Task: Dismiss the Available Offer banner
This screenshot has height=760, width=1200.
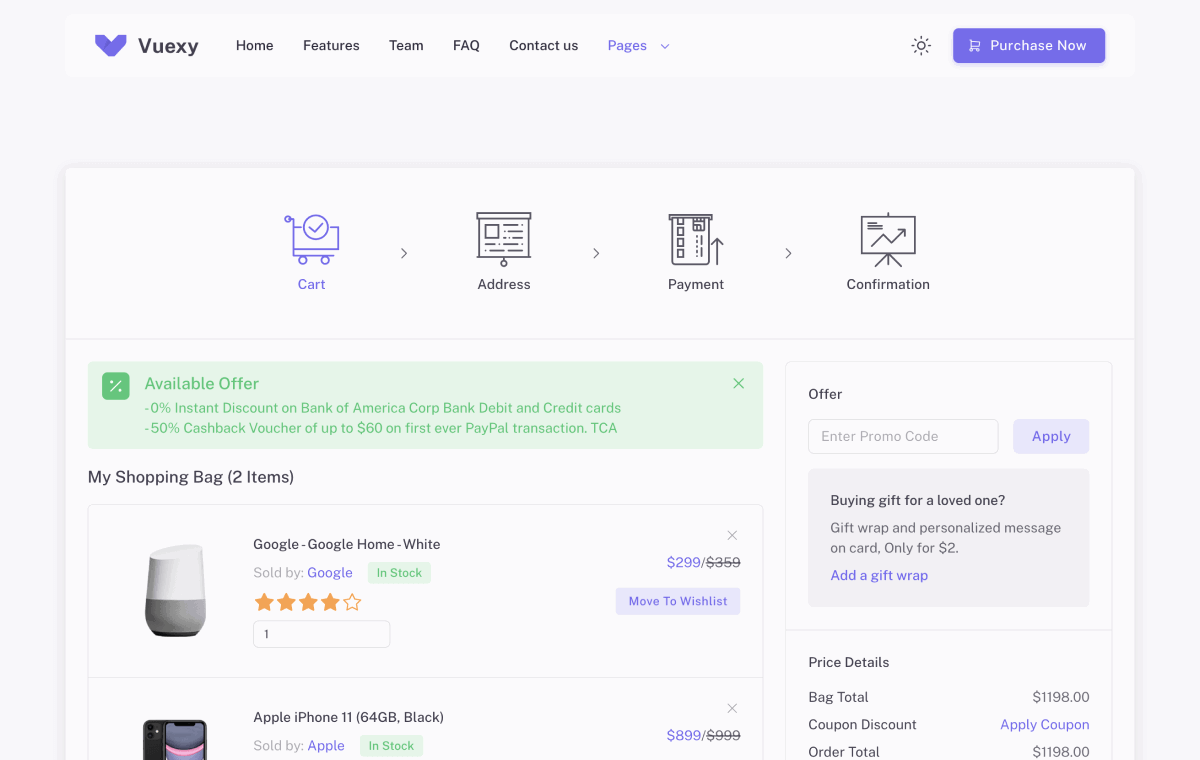Action: click(738, 383)
